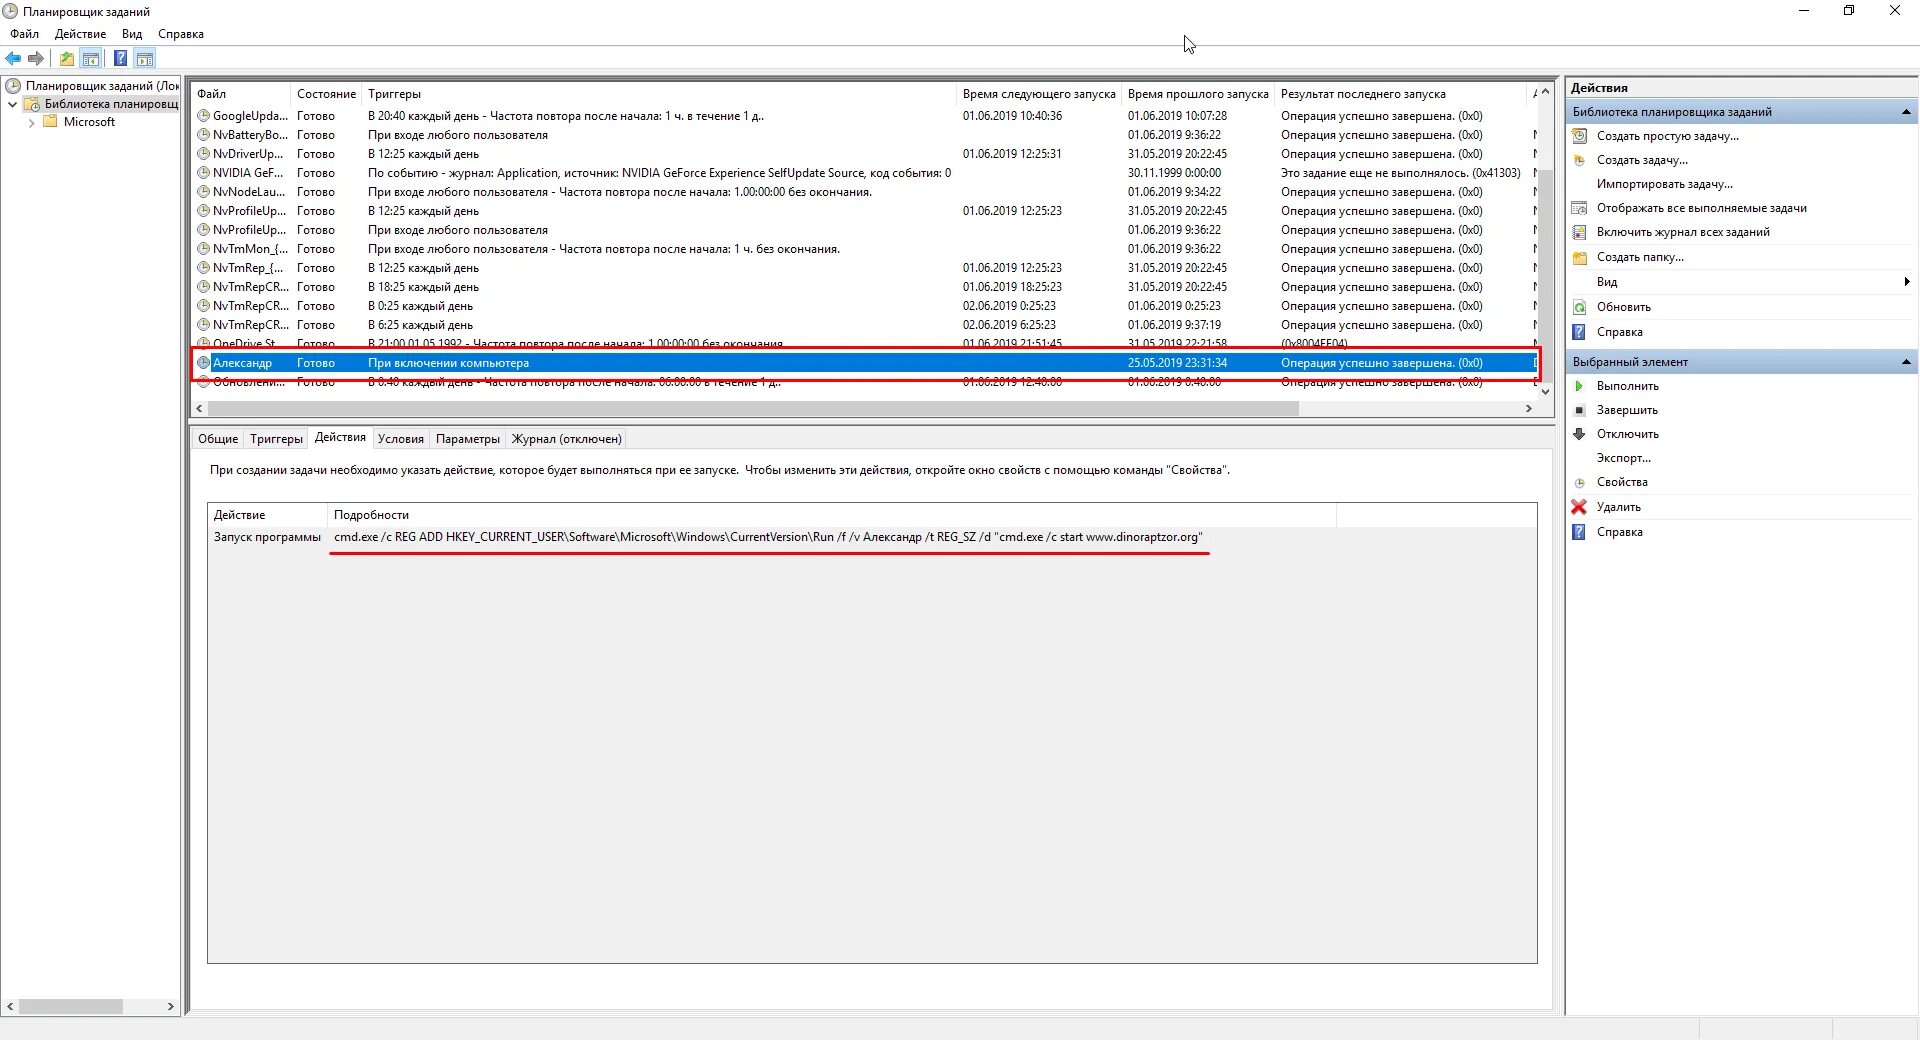Sort by Время следующего запуска column header
The image size is (1920, 1040).
(x=1039, y=94)
